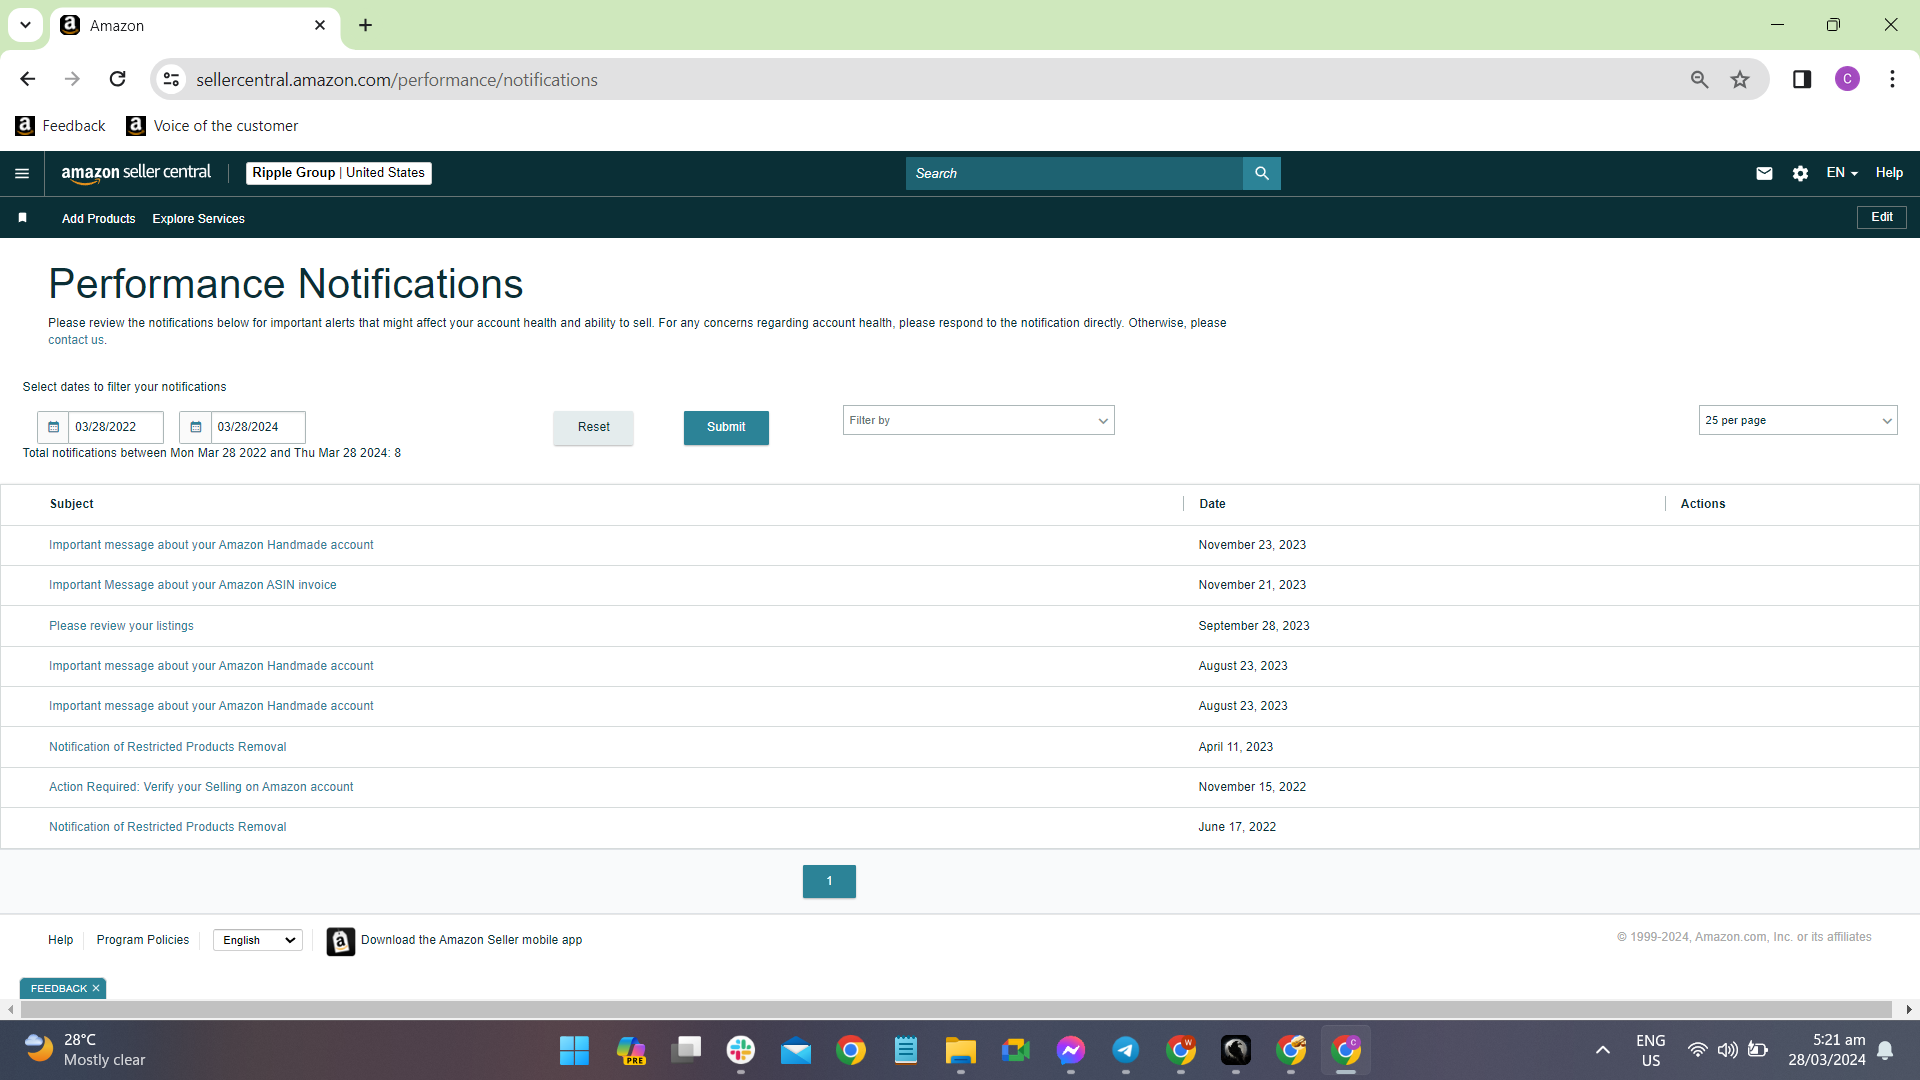Open the Chrome profile avatar
Screen dimensions: 1920x1080
pyautogui.click(x=1847, y=79)
